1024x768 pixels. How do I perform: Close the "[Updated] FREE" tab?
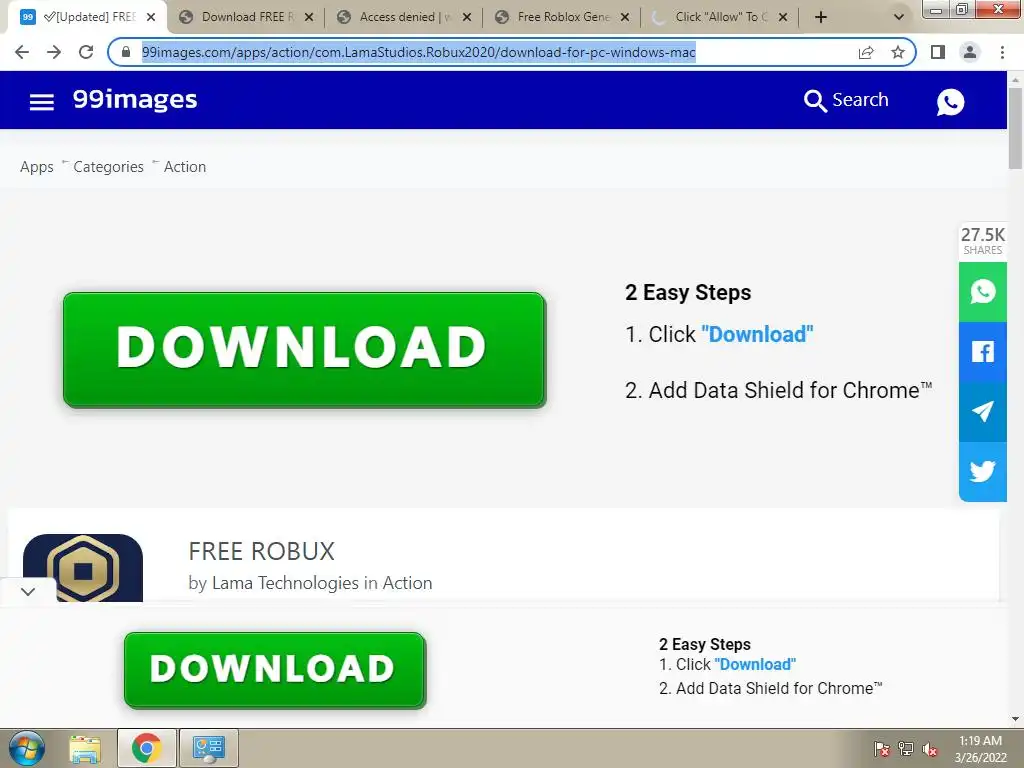[151, 18]
